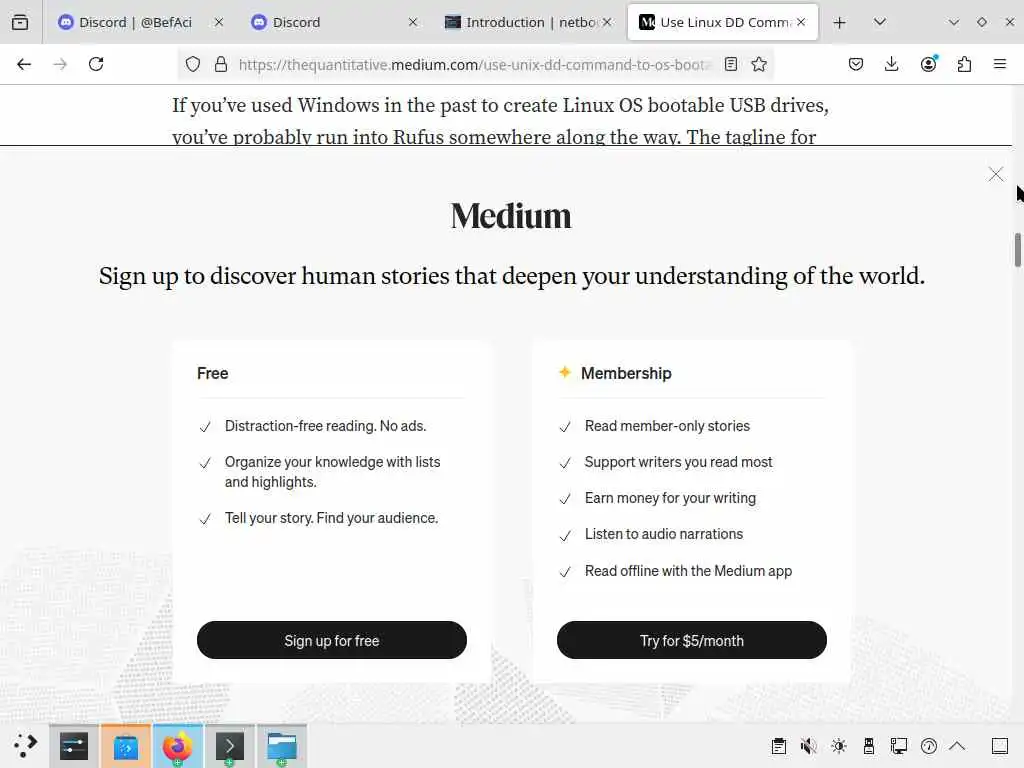
Task: Show desktop via taskbar corner
Action: tap(1000, 746)
